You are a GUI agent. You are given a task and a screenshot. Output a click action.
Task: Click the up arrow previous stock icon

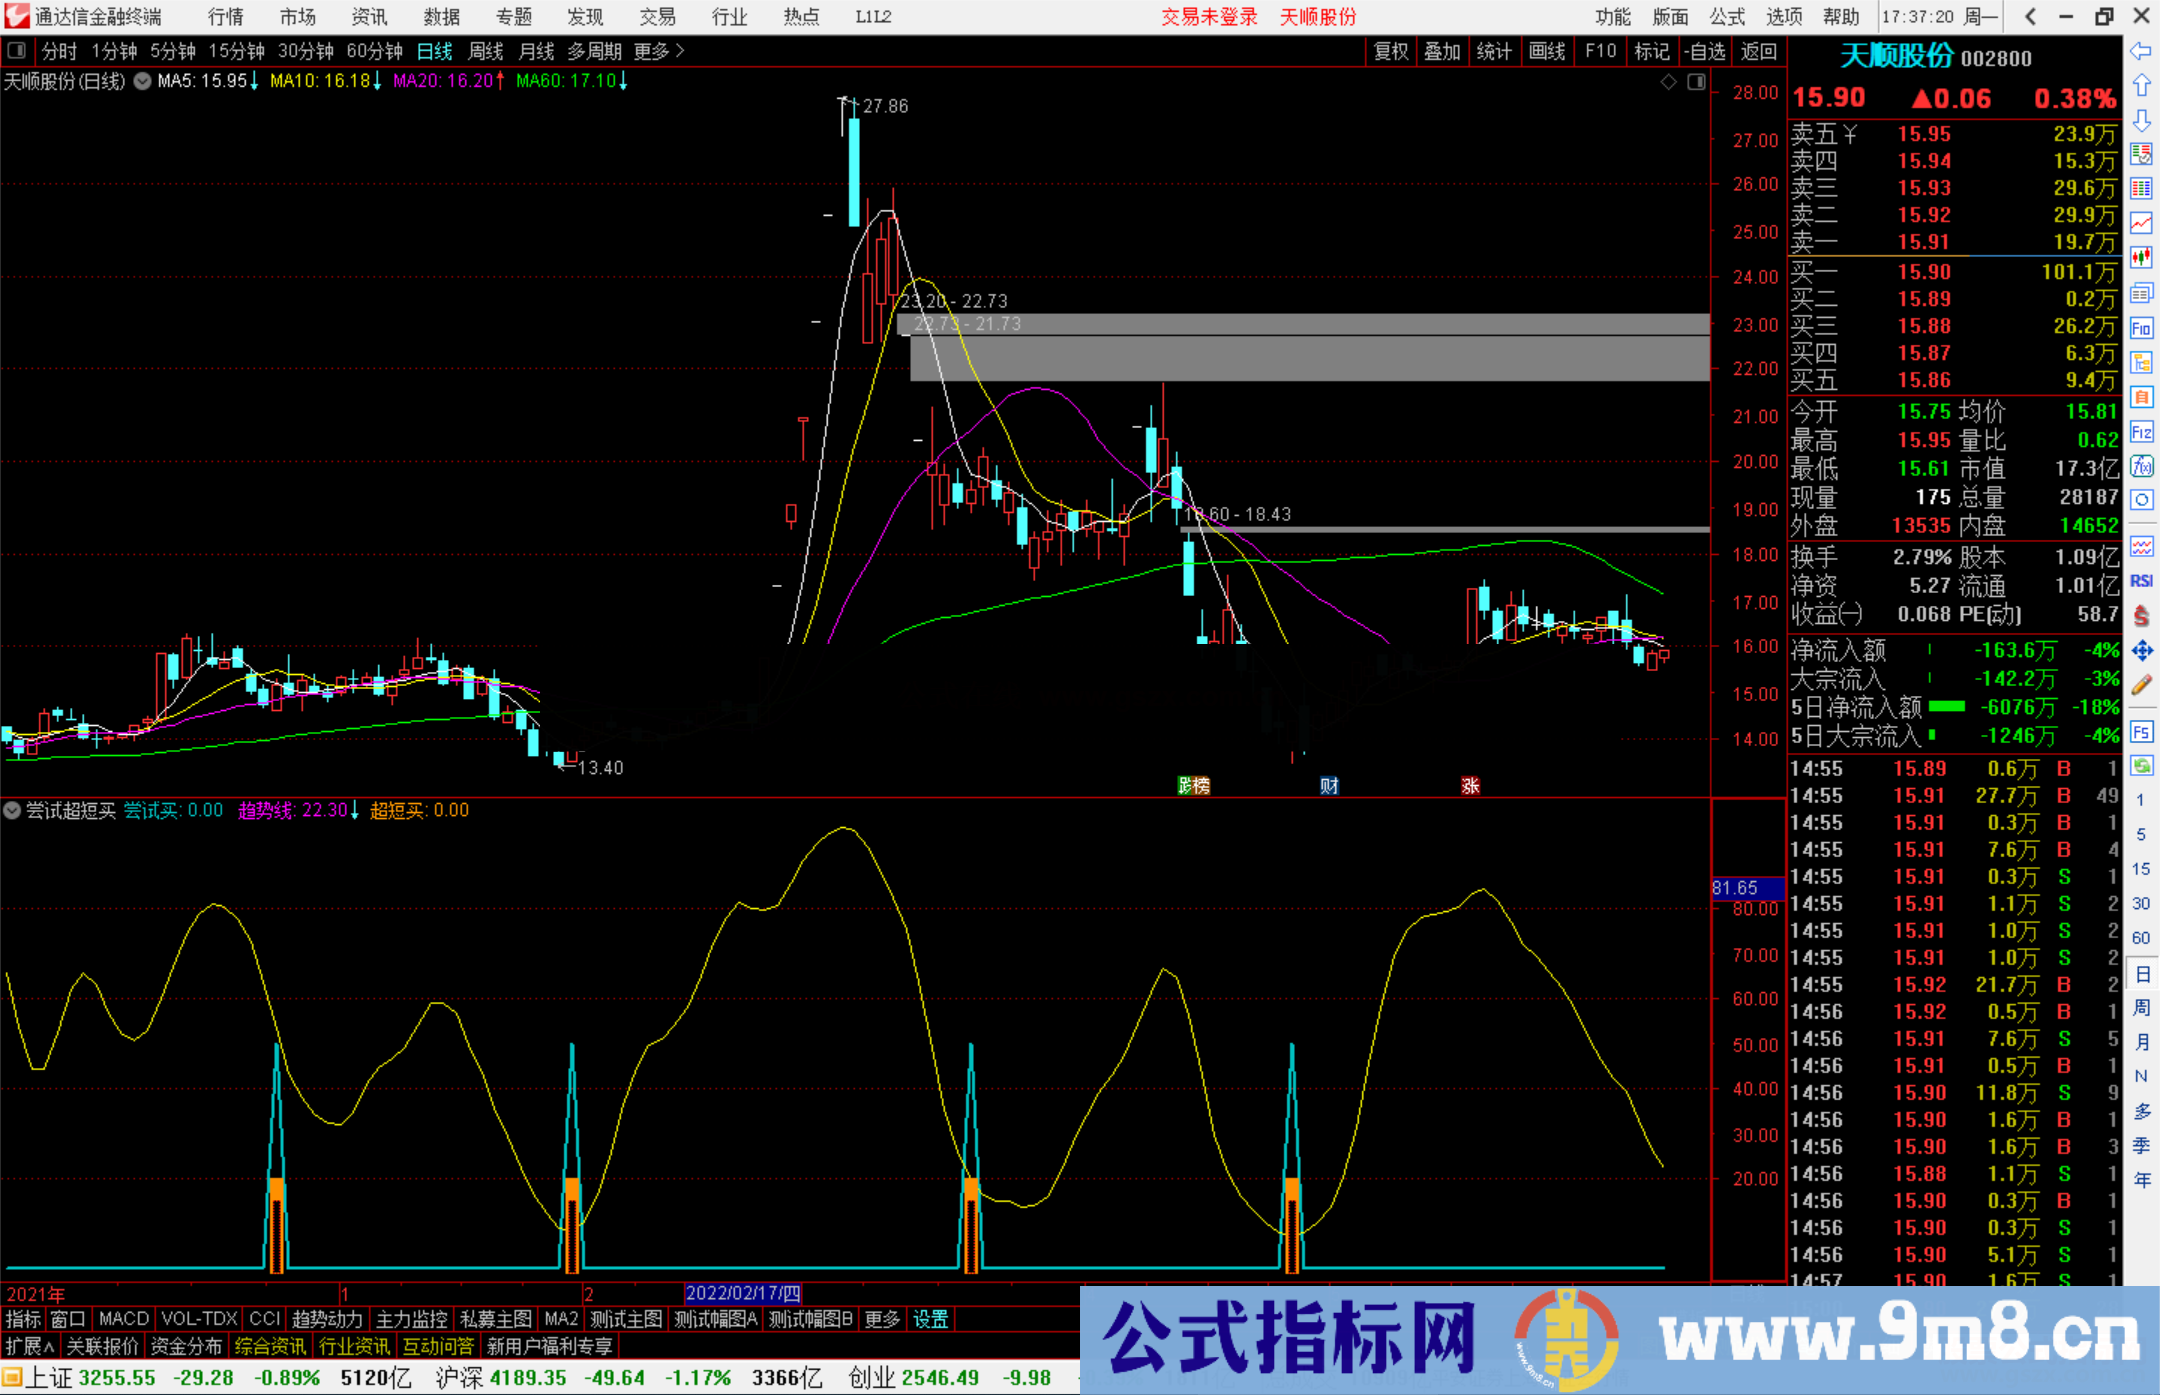pyautogui.click(x=2141, y=85)
